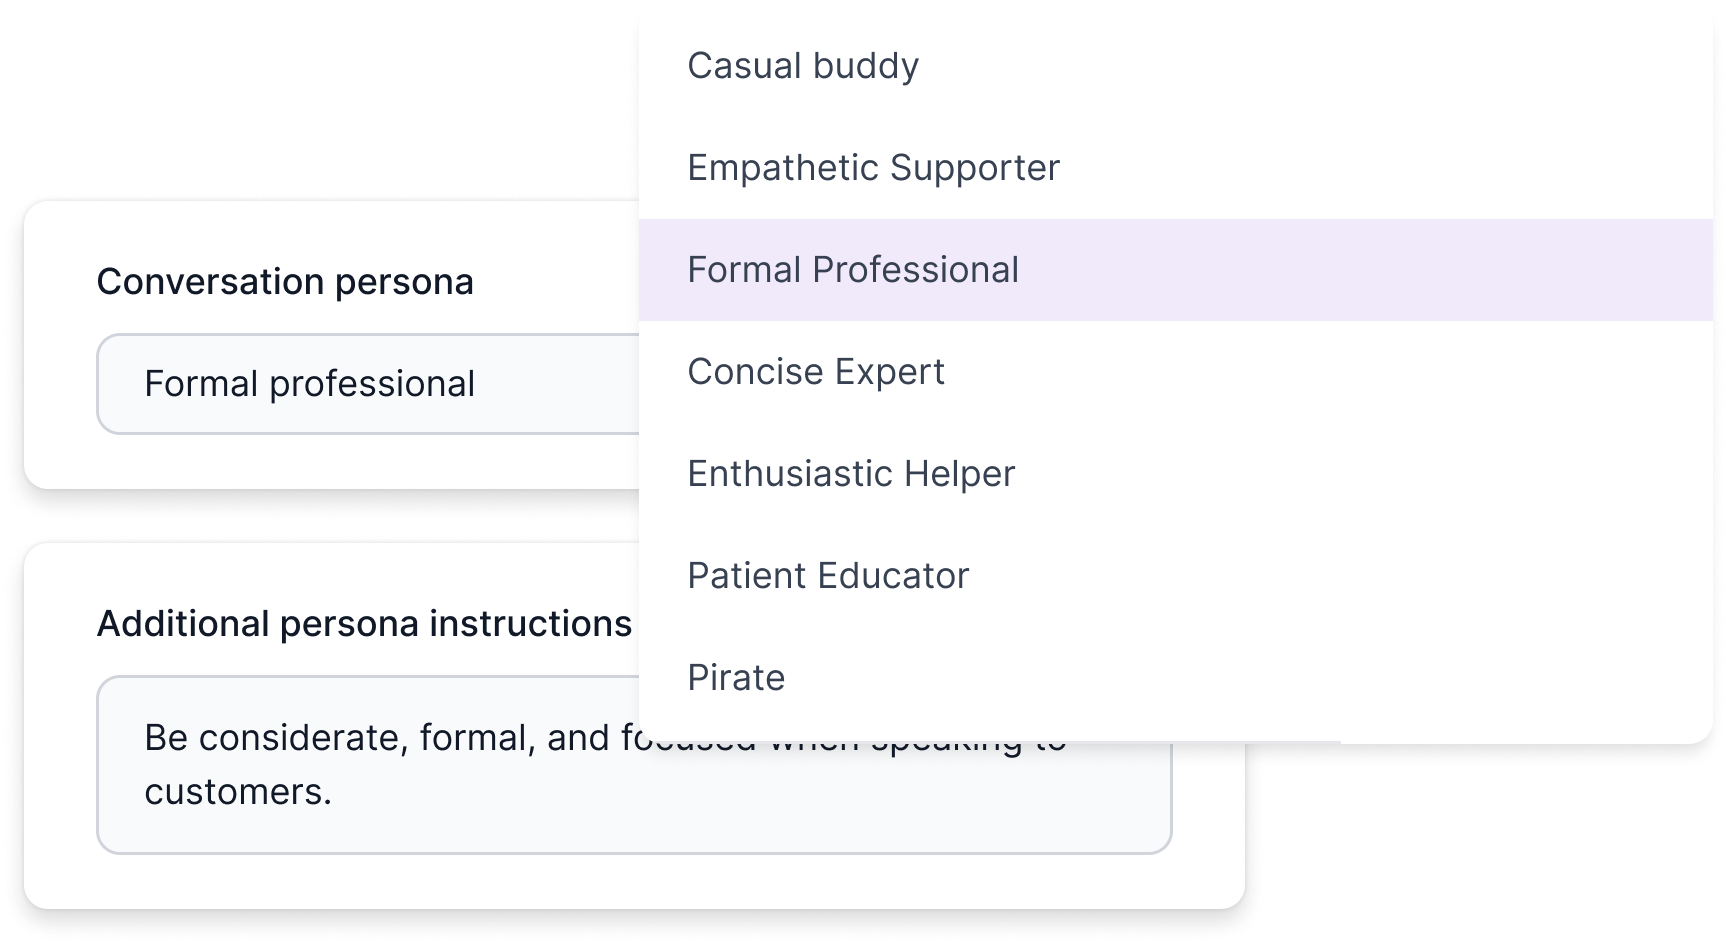The image size is (1728, 945).
Task: Pick the highlighted Formal Professional option
Action: [853, 270]
